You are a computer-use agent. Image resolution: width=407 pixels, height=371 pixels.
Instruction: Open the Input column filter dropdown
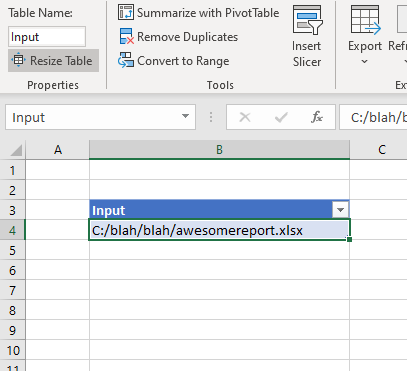pyautogui.click(x=340, y=210)
